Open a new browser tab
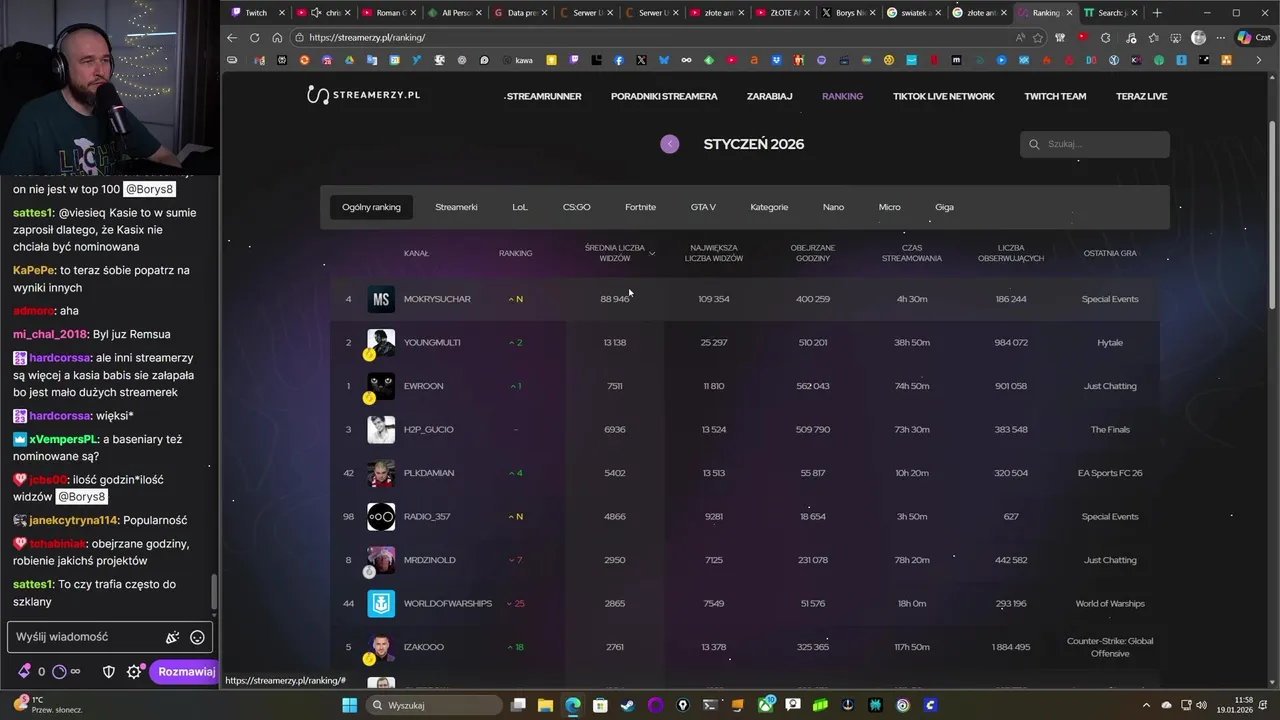1280x720 pixels. pos(1157,13)
